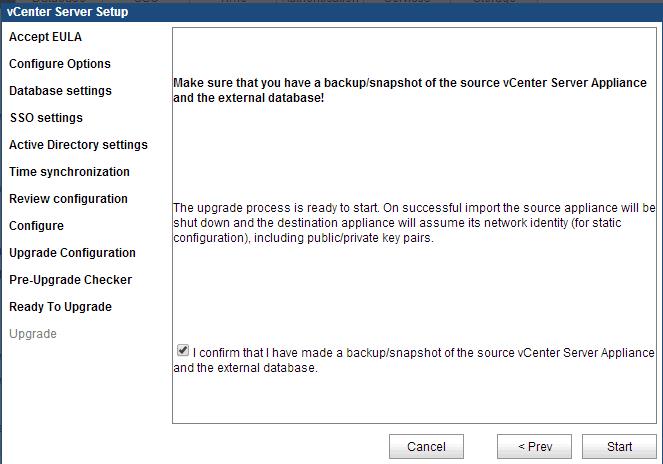
Task: Select the Active Directory settings step
Action: pos(78,145)
